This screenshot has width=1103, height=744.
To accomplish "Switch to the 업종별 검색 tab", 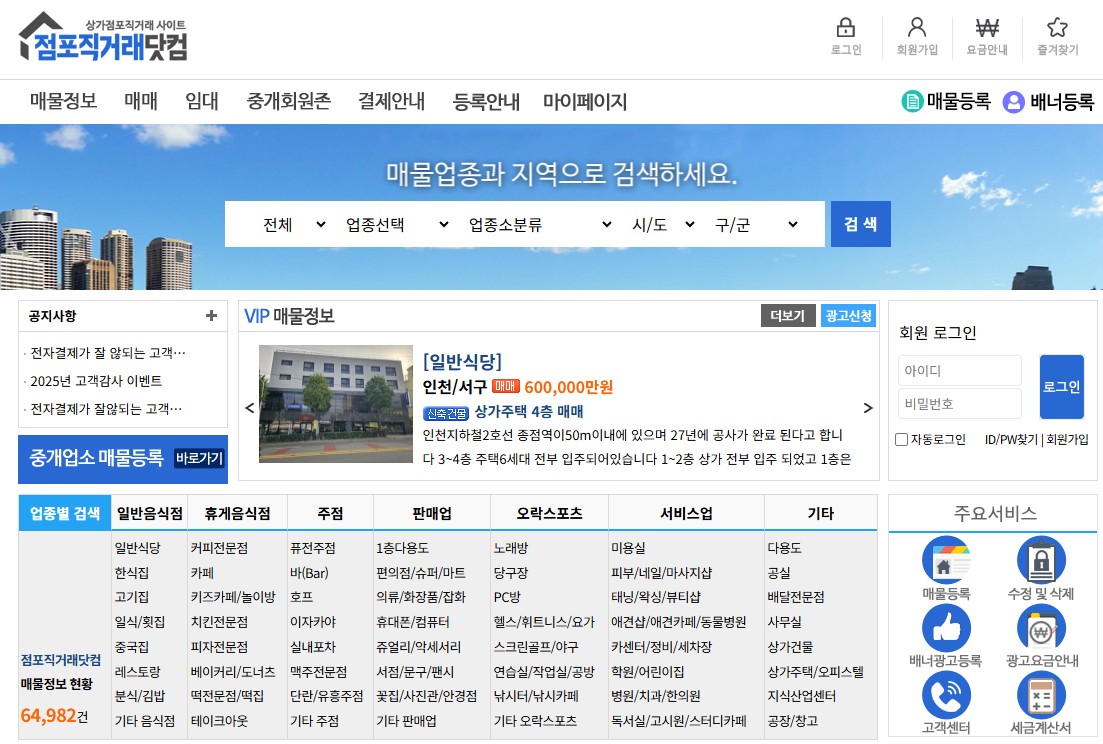I will click(x=64, y=511).
